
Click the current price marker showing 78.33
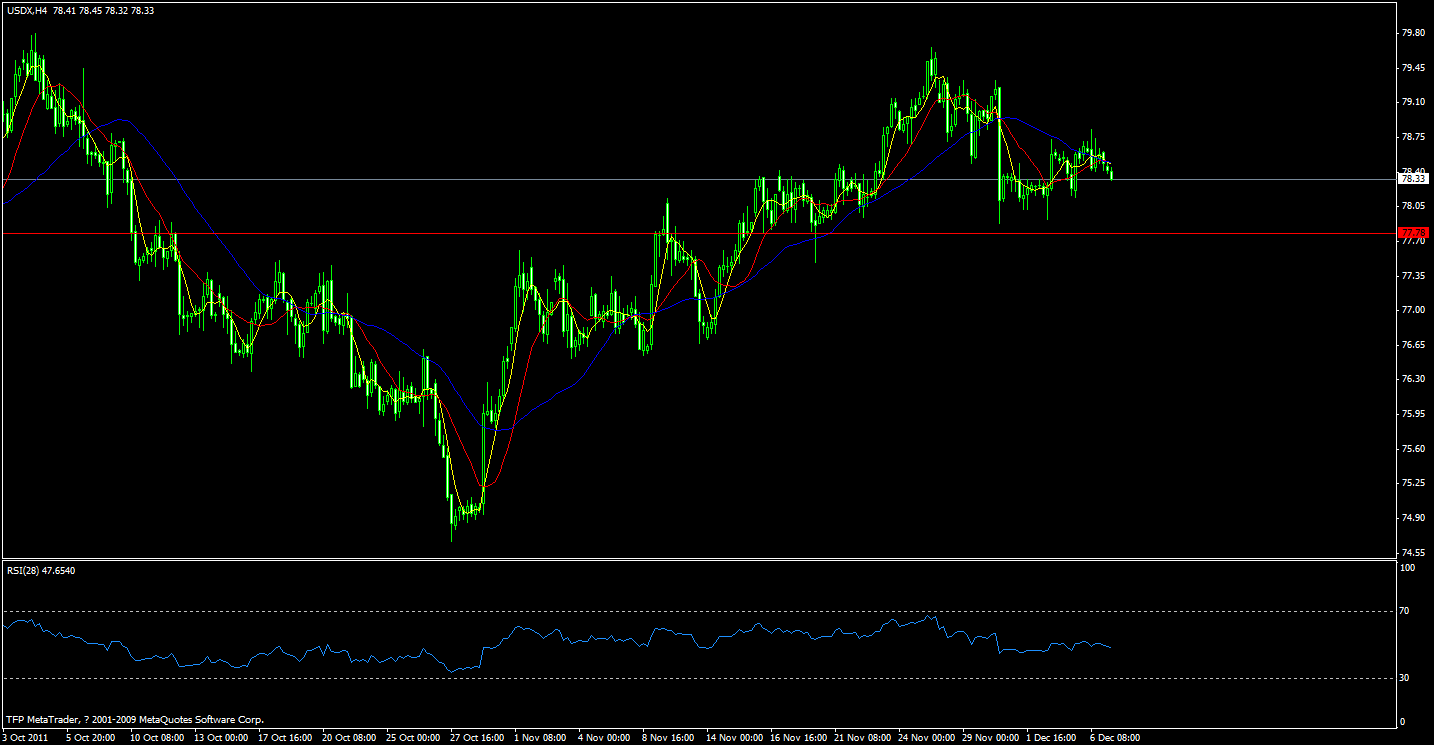(1412, 179)
